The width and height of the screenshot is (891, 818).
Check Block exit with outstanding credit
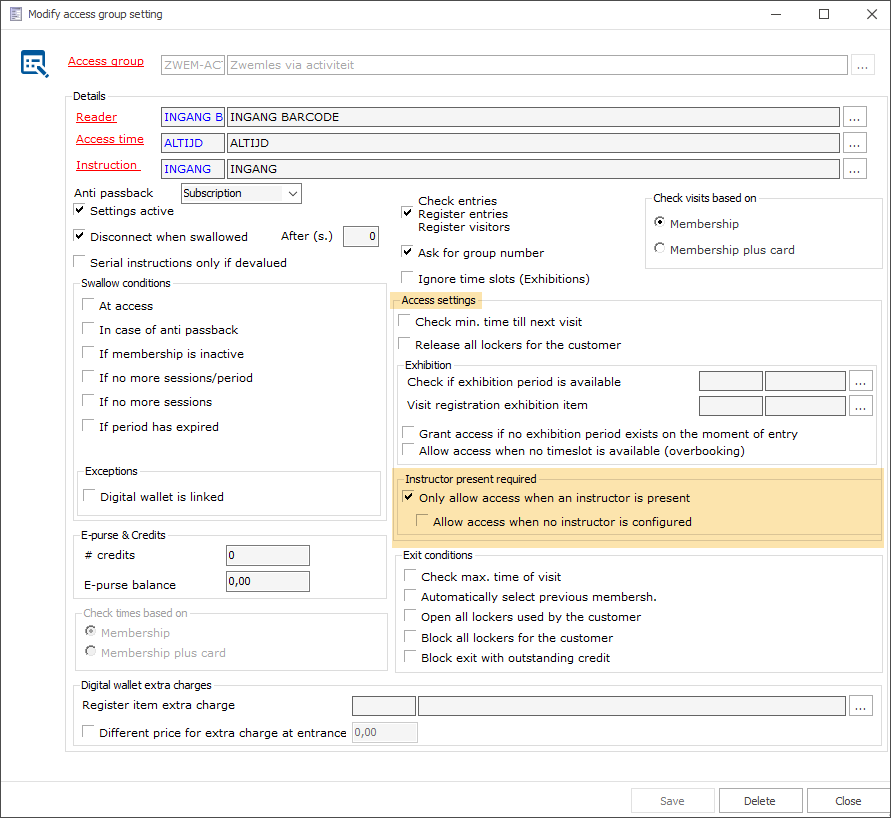410,657
